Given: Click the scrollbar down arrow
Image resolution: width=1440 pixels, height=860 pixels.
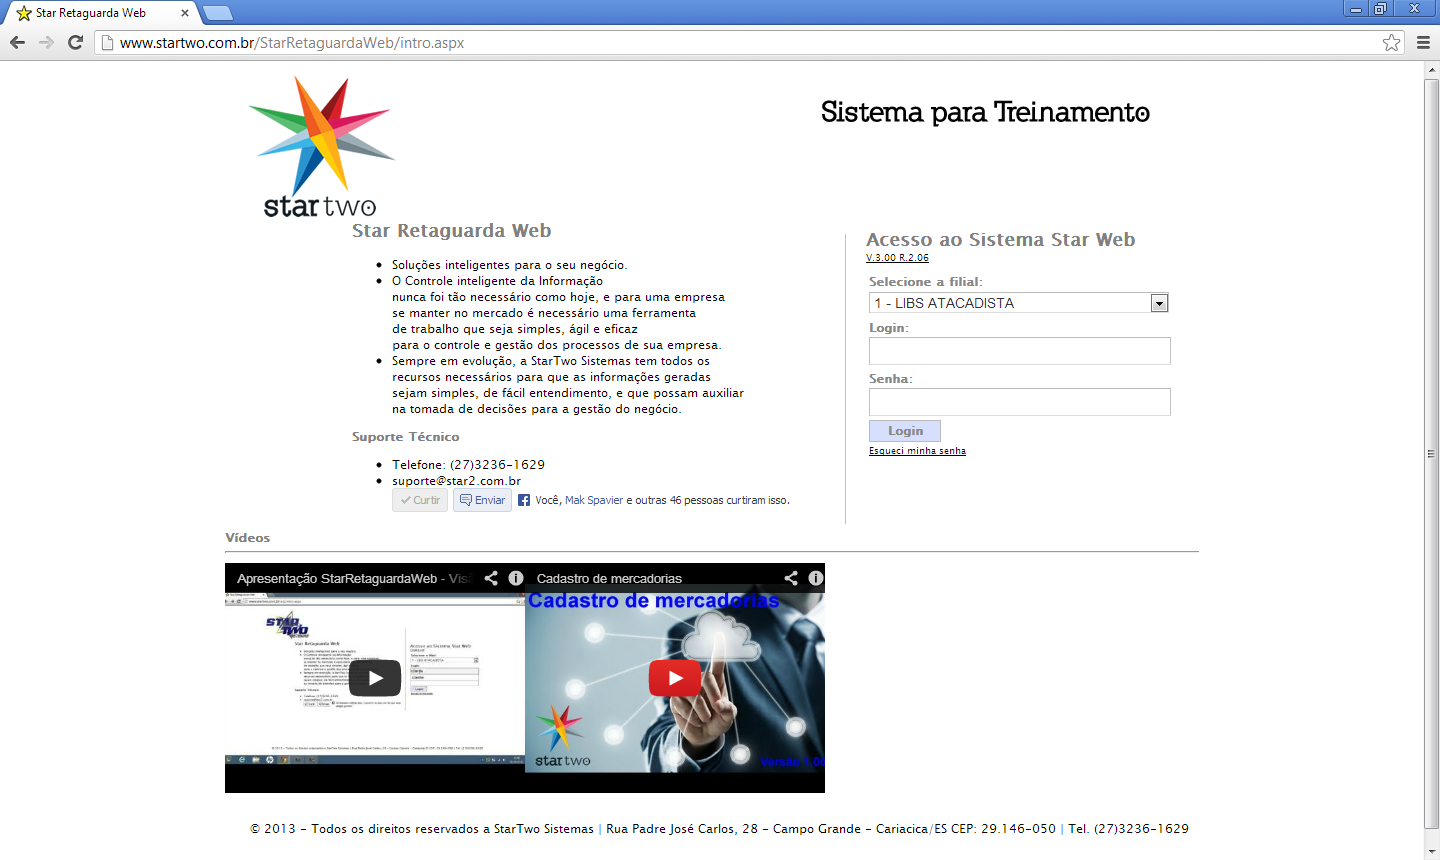Looking at the screenshot, I should click(1431, 852).
